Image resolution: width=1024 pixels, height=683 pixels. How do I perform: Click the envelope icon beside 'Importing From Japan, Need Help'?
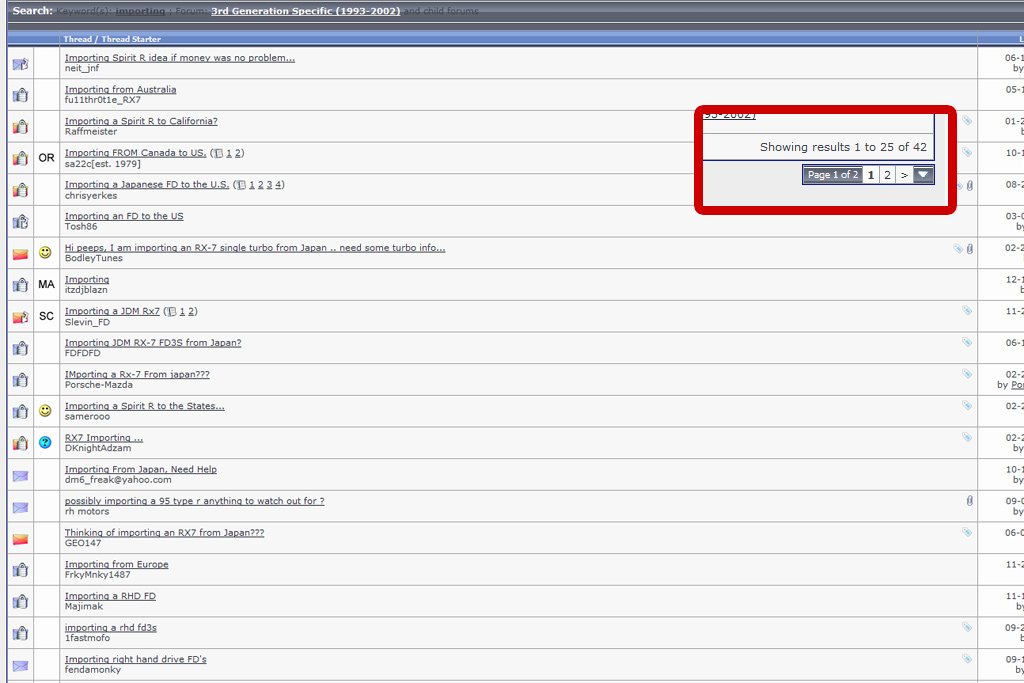pyautogui.click(x=20, y=475)
